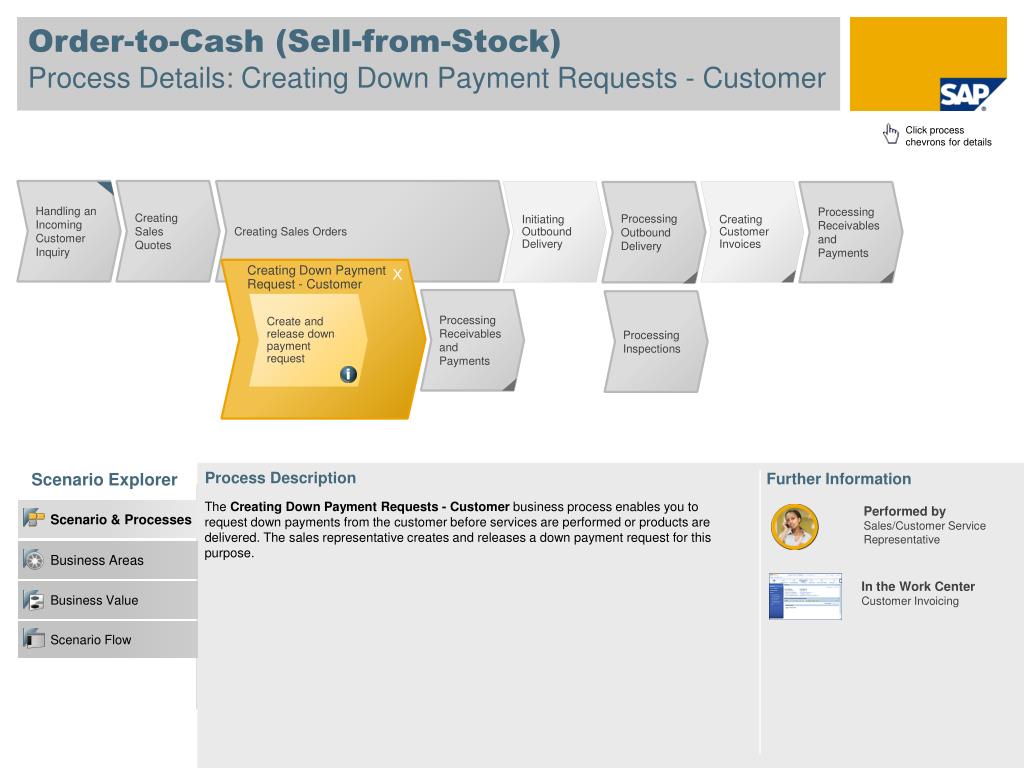Click the hand pointer icon near chevrons hint
The image size is (1024, 768).
(x=891, y=133)
